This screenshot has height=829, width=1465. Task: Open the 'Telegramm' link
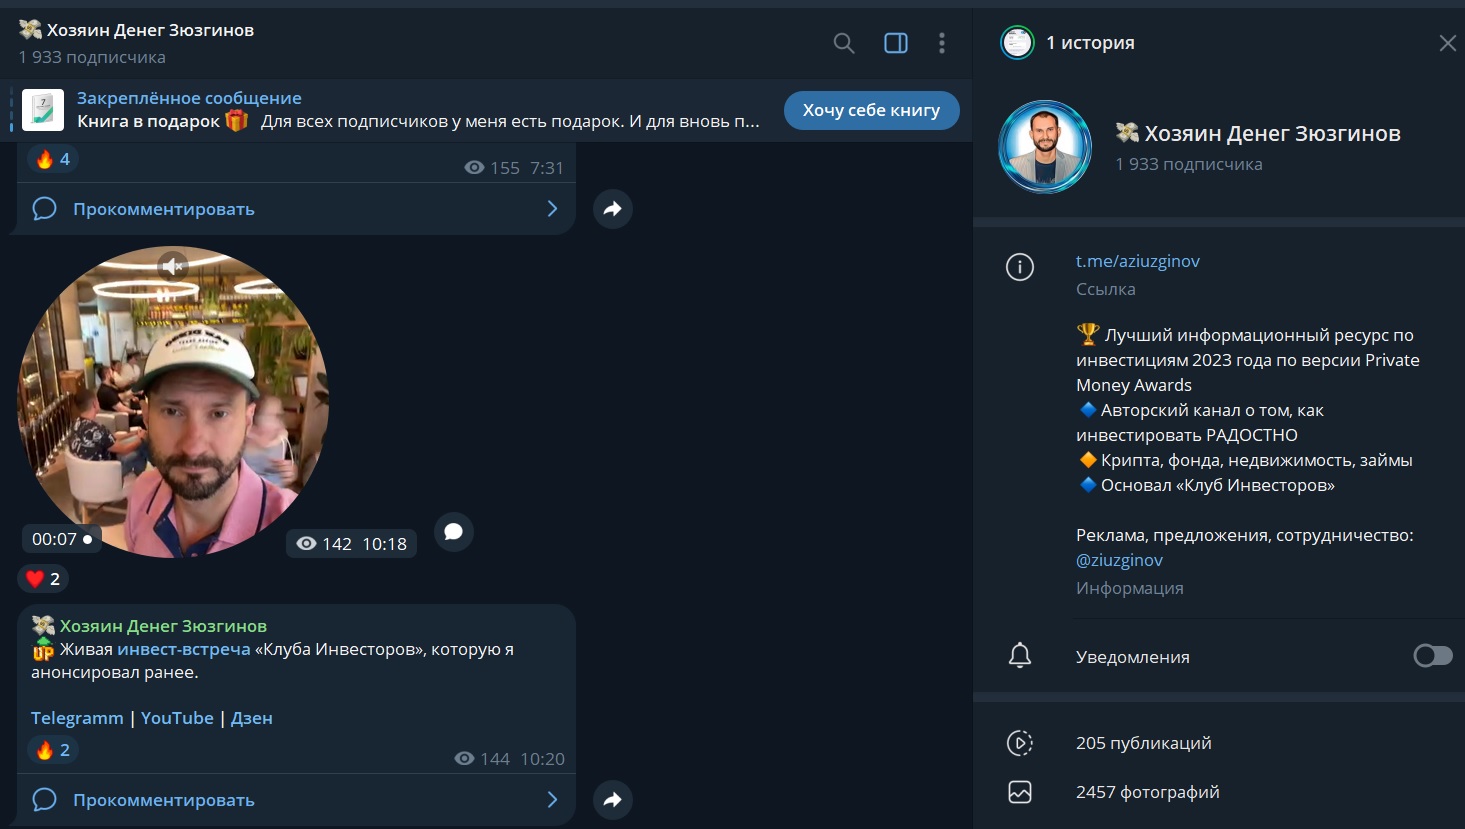pyautogui.click(x=77, y=718)
